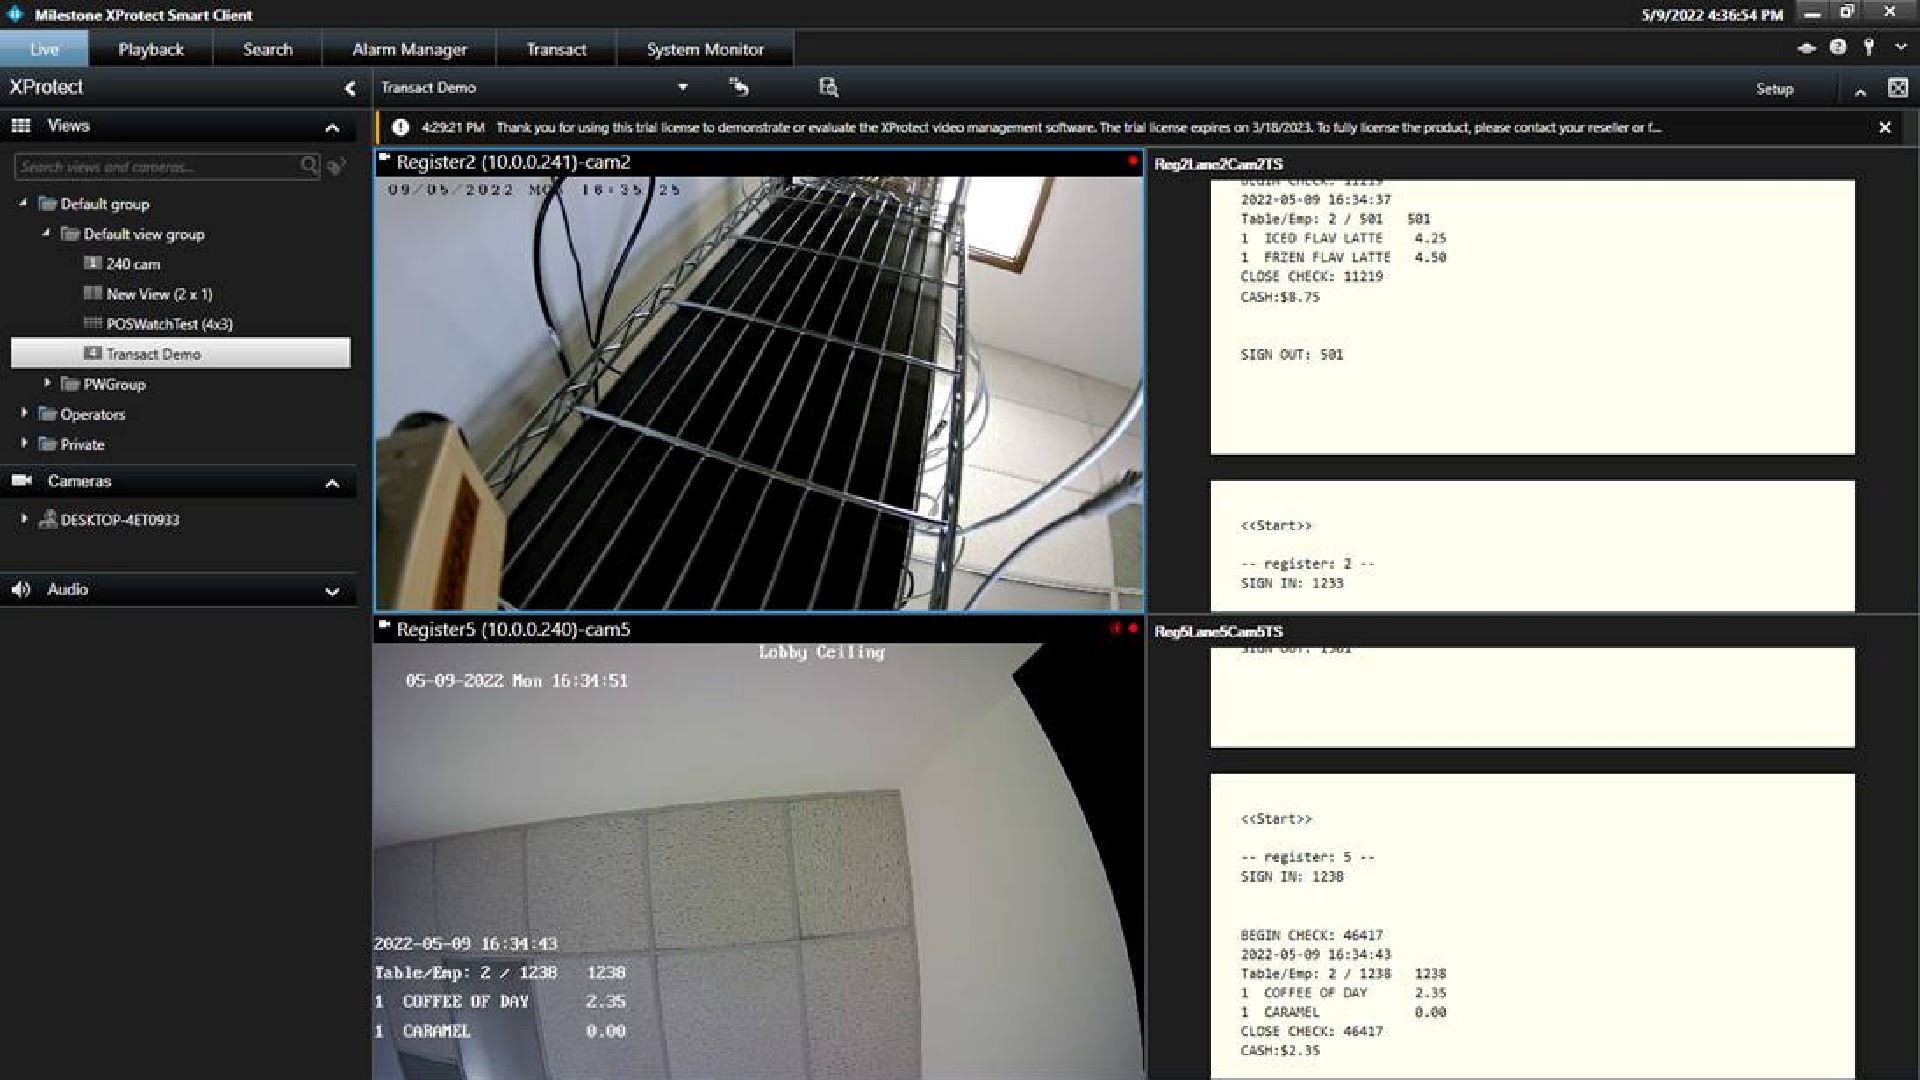Screen dimensions: 1920x1080
Task: Click the Views grid icon
Action: pos(21,125)
